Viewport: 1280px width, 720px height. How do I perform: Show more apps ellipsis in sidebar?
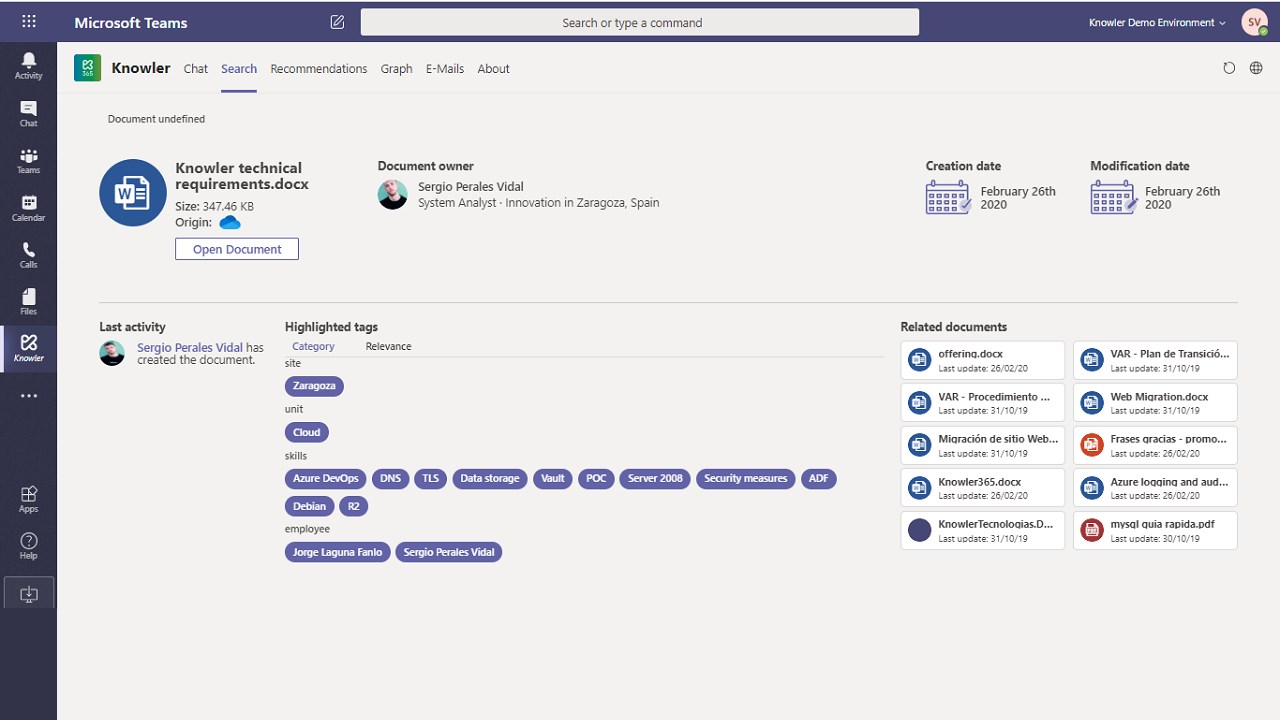(x=28, y=396)
